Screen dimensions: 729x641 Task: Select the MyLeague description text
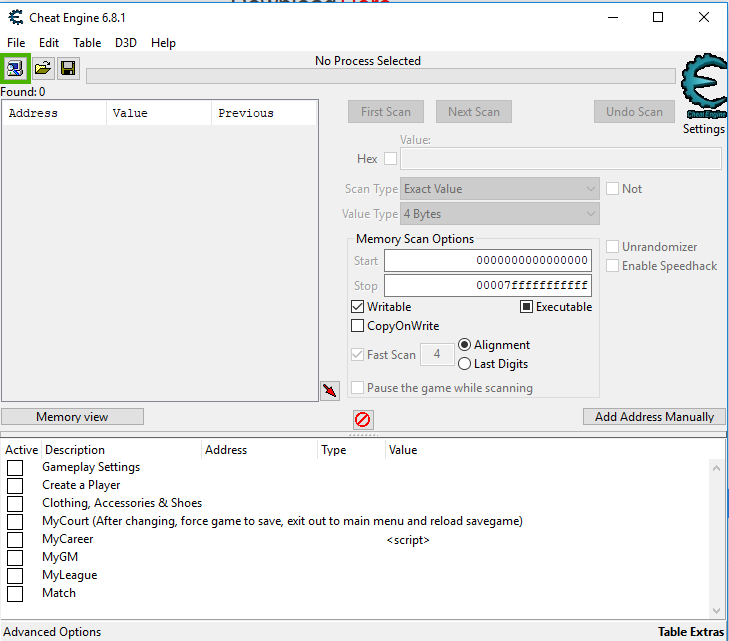70,575
